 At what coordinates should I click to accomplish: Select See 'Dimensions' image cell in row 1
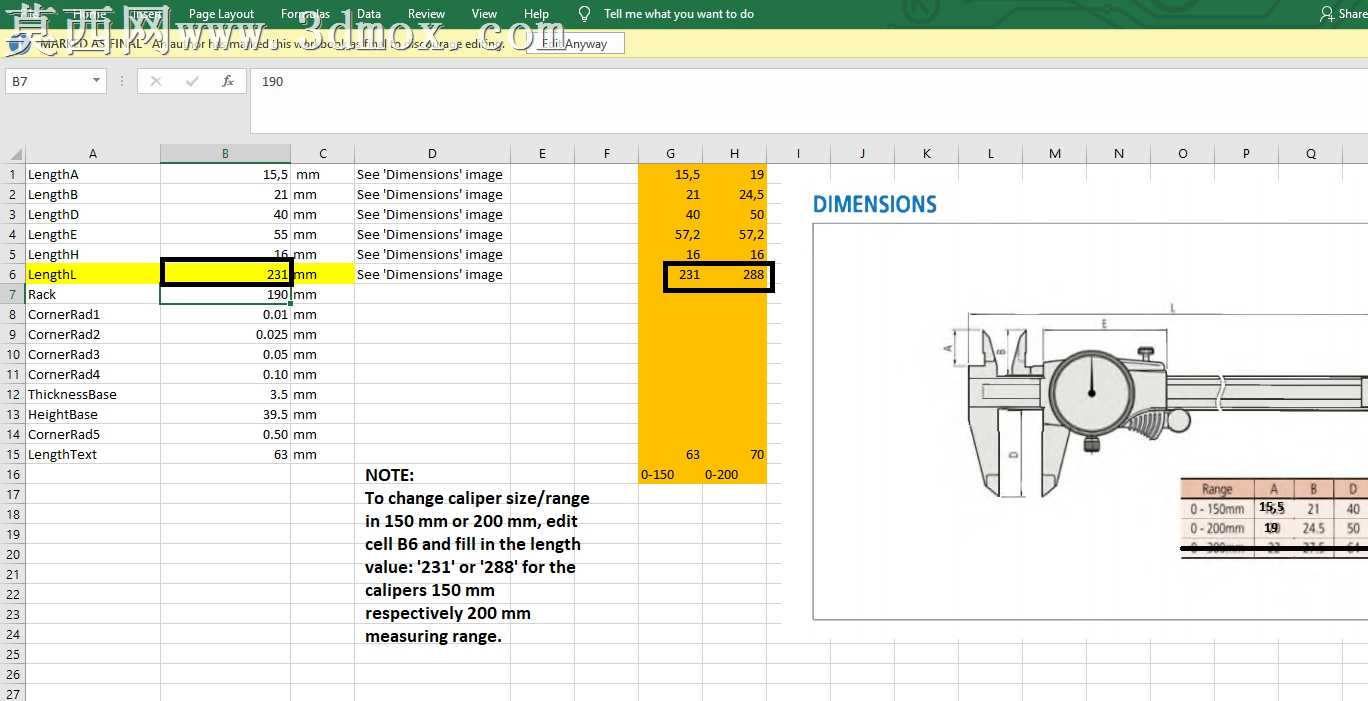pos(432,174)
